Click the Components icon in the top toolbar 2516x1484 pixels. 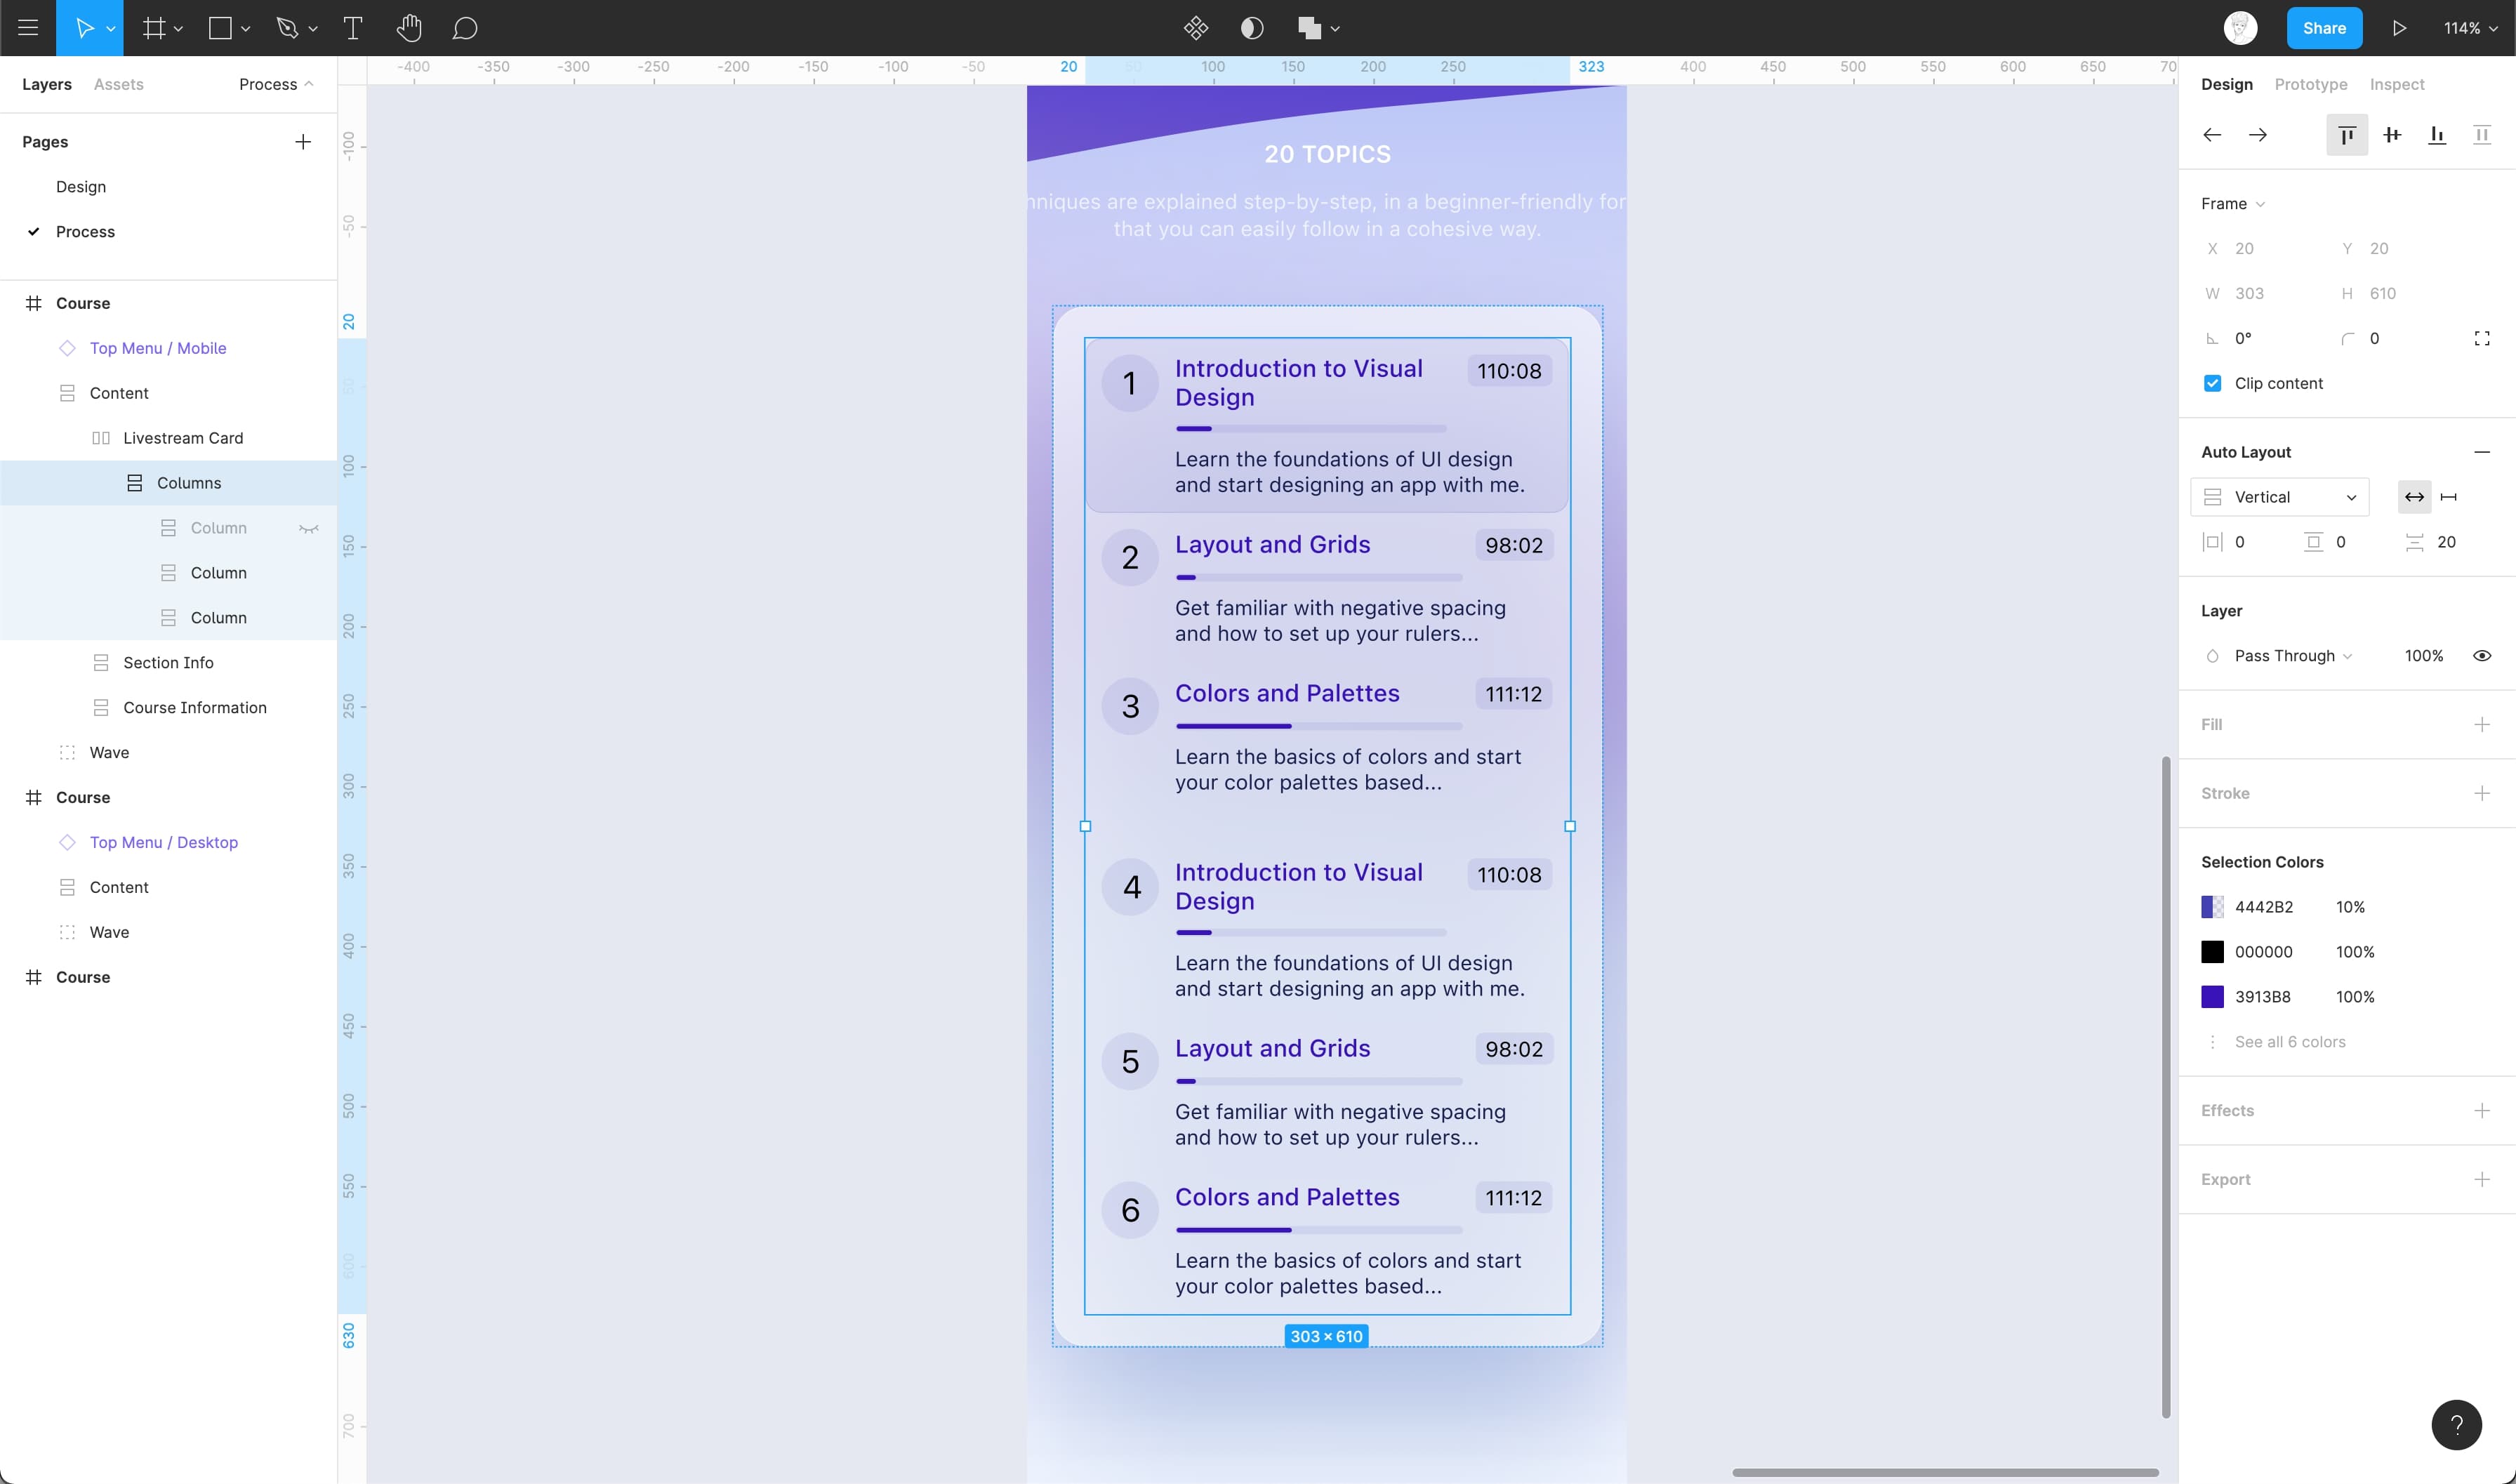[x=1195, y=28]
